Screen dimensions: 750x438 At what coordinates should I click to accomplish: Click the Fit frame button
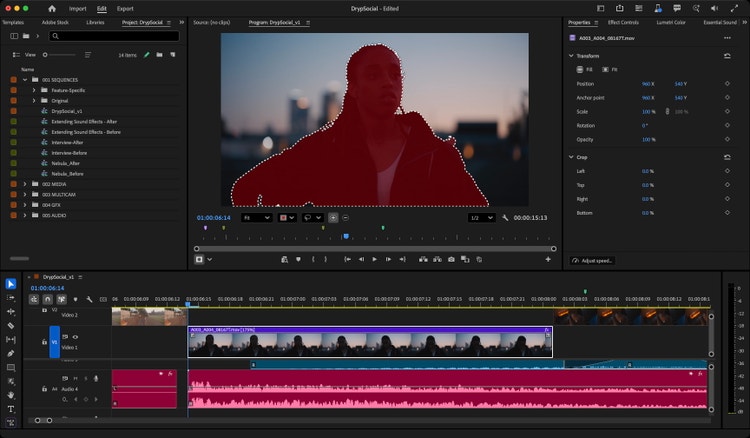tap(609, 70)
